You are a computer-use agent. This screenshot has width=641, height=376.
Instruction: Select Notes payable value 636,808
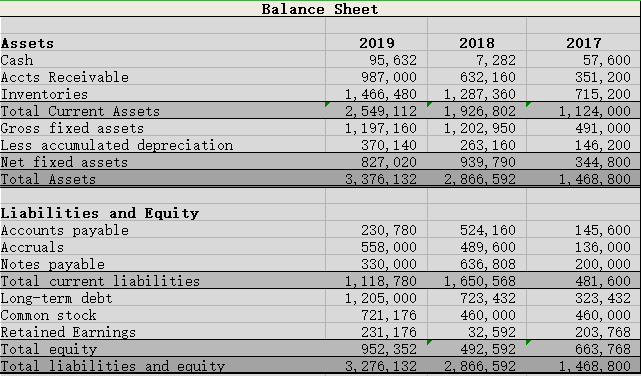(488, 264)
